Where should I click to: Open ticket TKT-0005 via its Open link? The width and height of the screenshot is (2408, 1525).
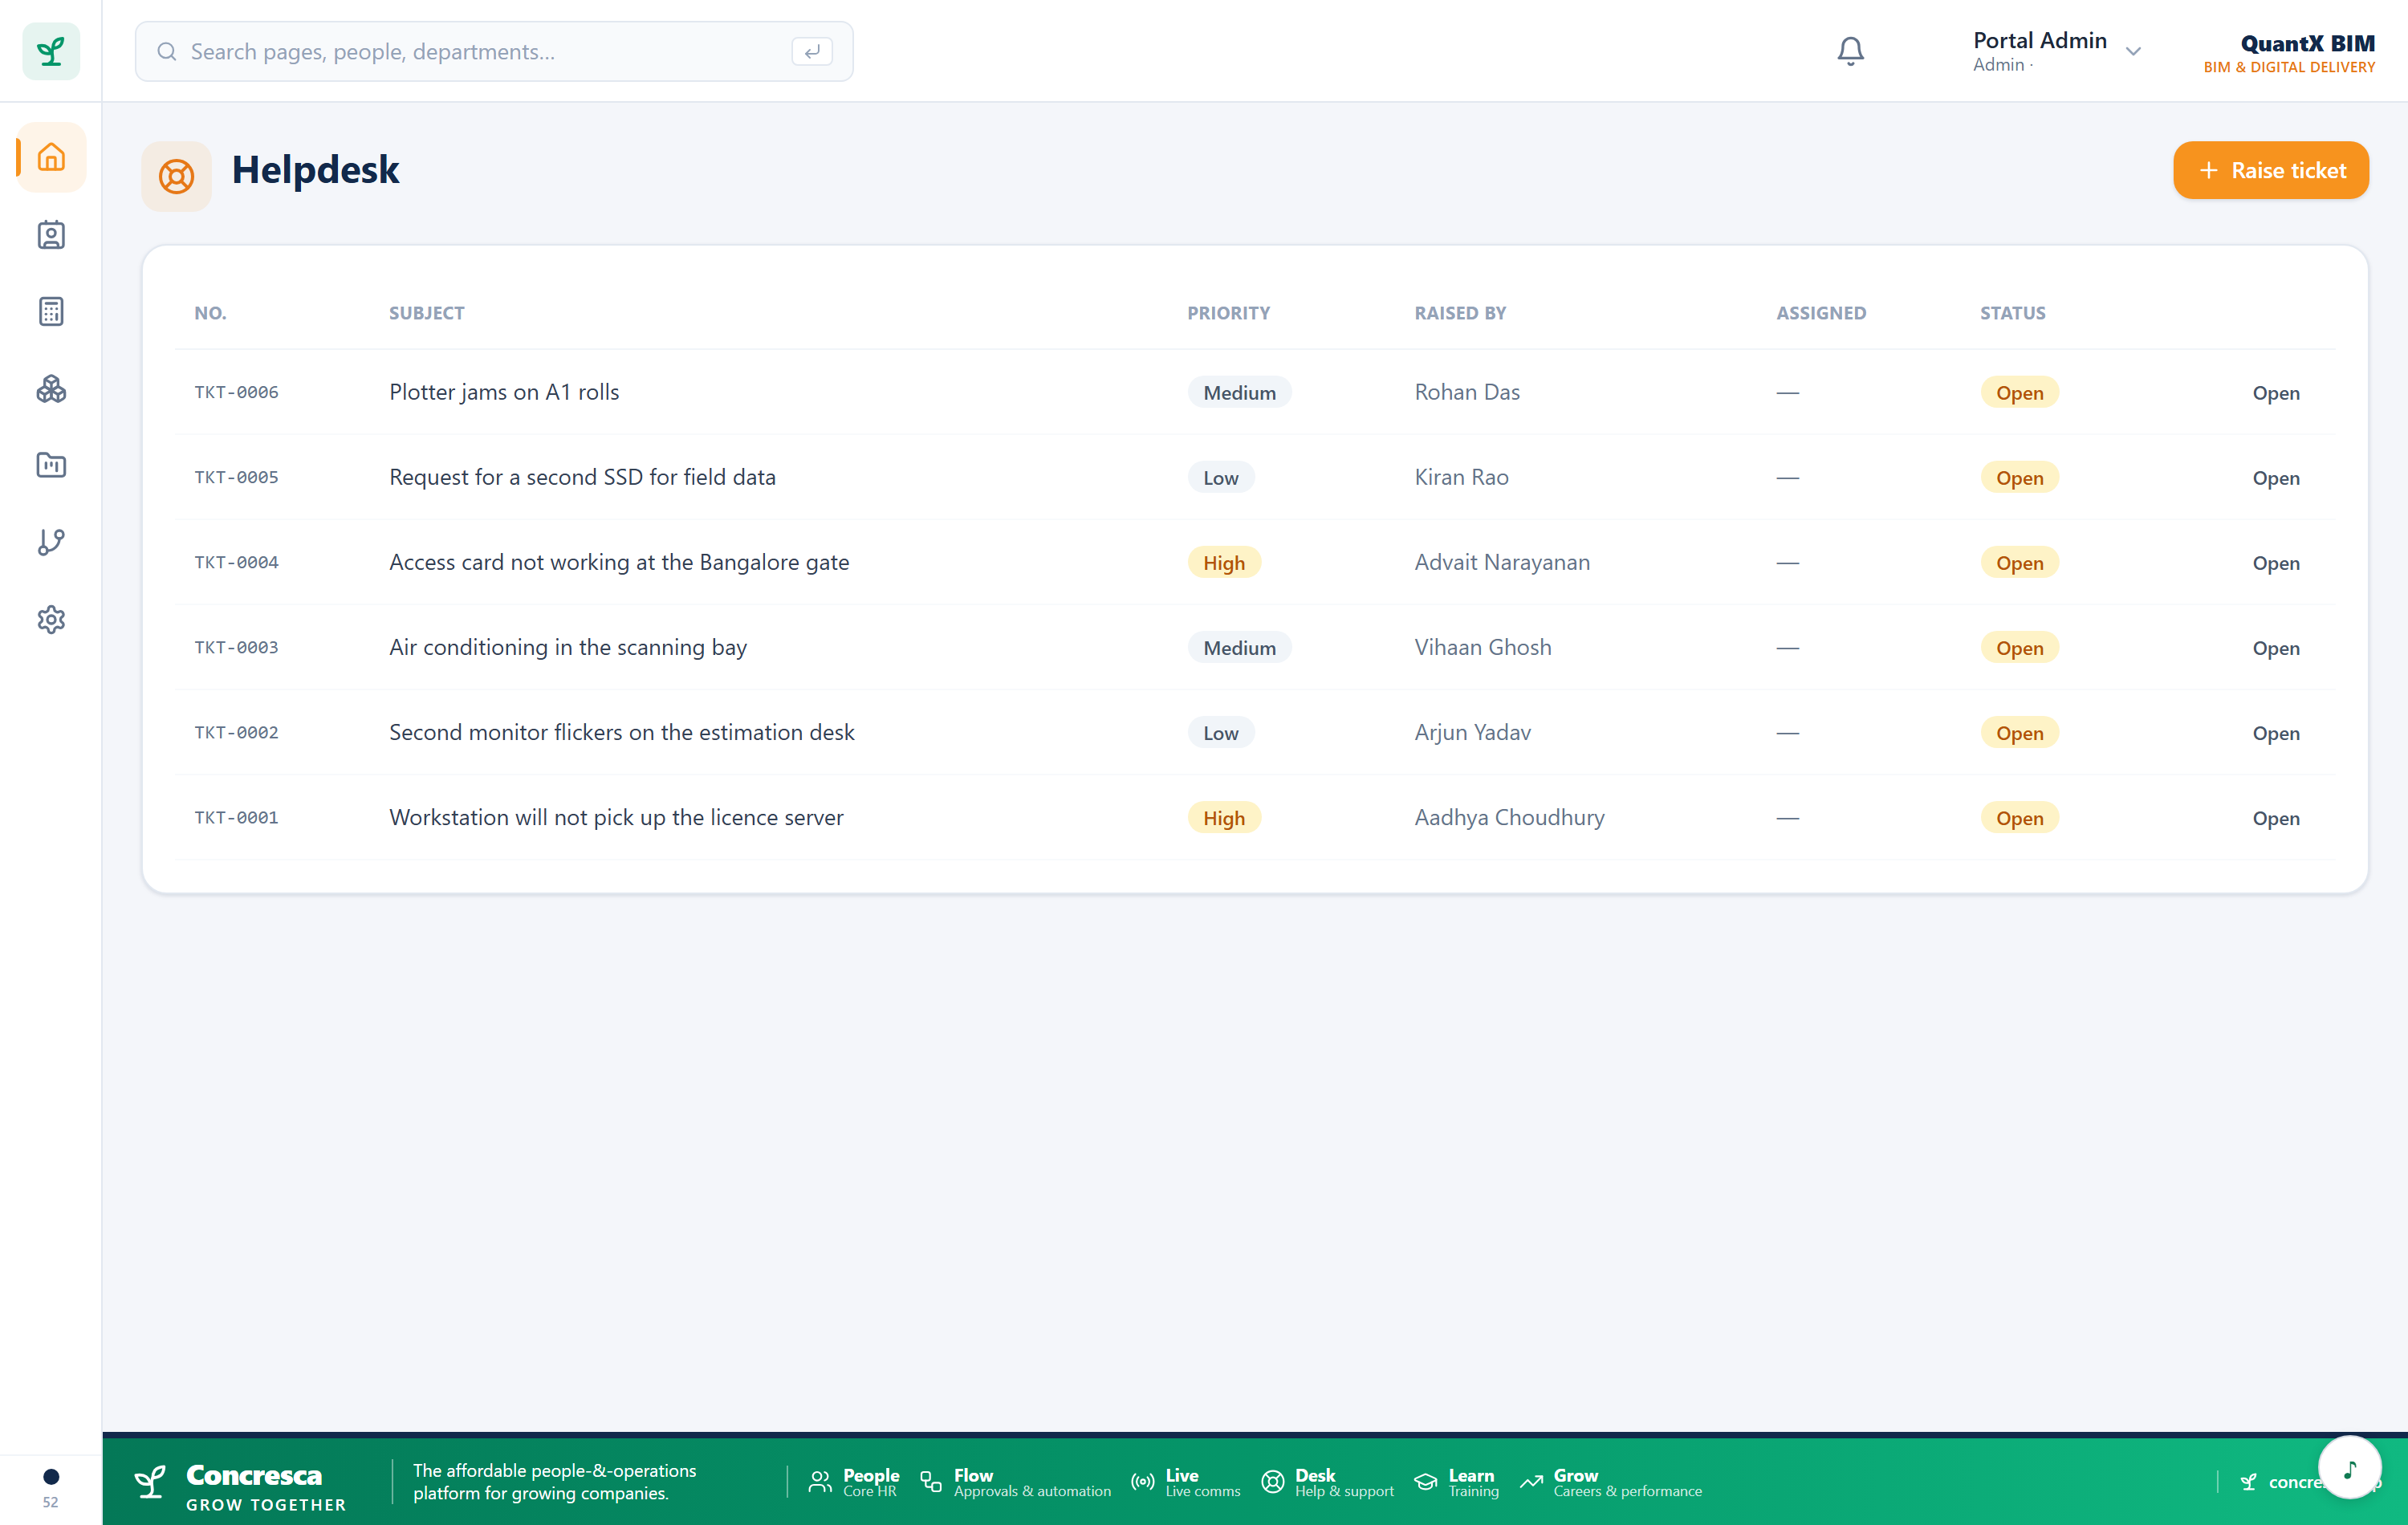click(x=2275, y=478)
